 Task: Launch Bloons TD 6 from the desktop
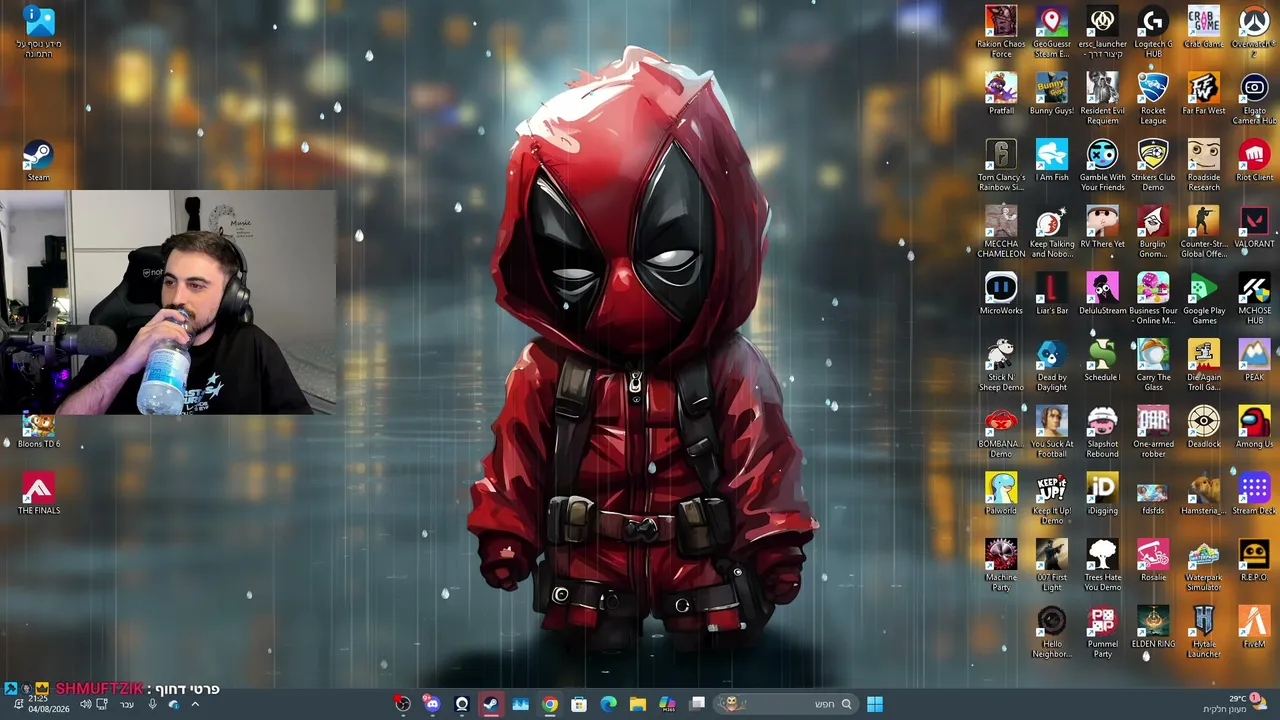[38, 431]
